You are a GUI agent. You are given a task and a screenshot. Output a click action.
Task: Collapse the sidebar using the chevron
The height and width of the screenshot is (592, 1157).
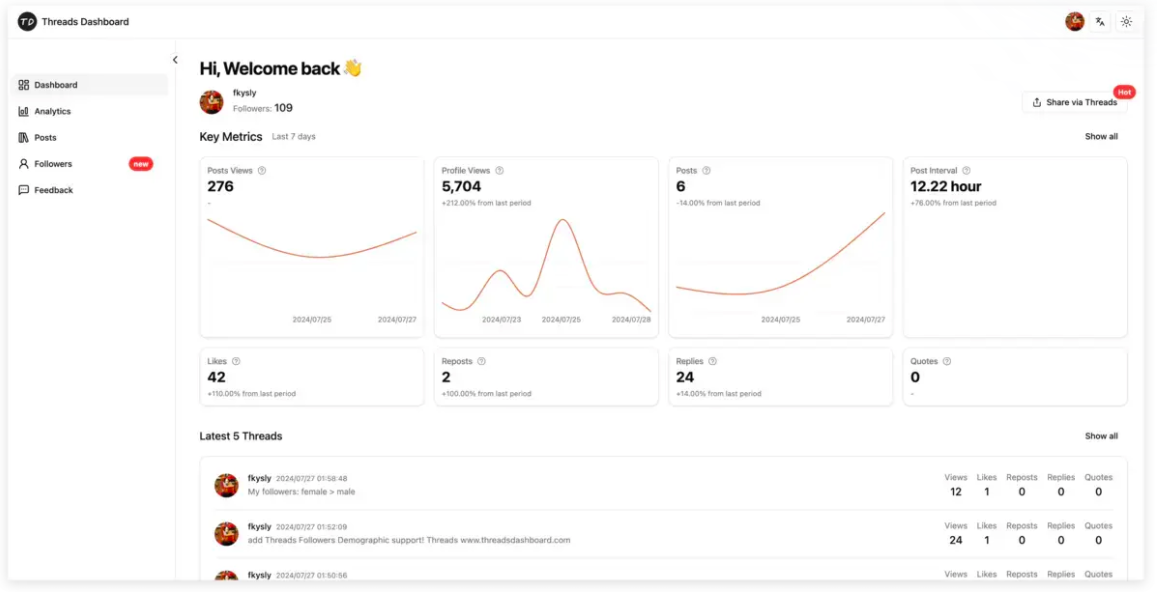click(174, 59)
